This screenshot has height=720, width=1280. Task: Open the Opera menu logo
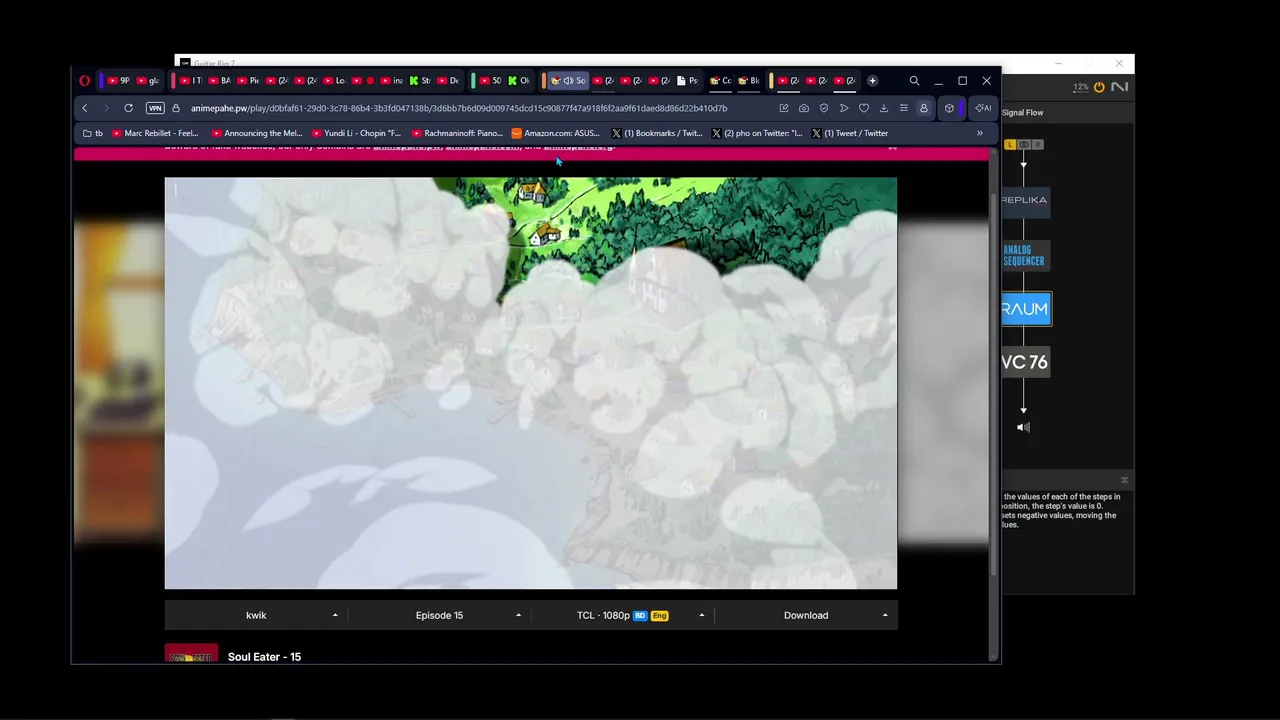tap(85, 81)
